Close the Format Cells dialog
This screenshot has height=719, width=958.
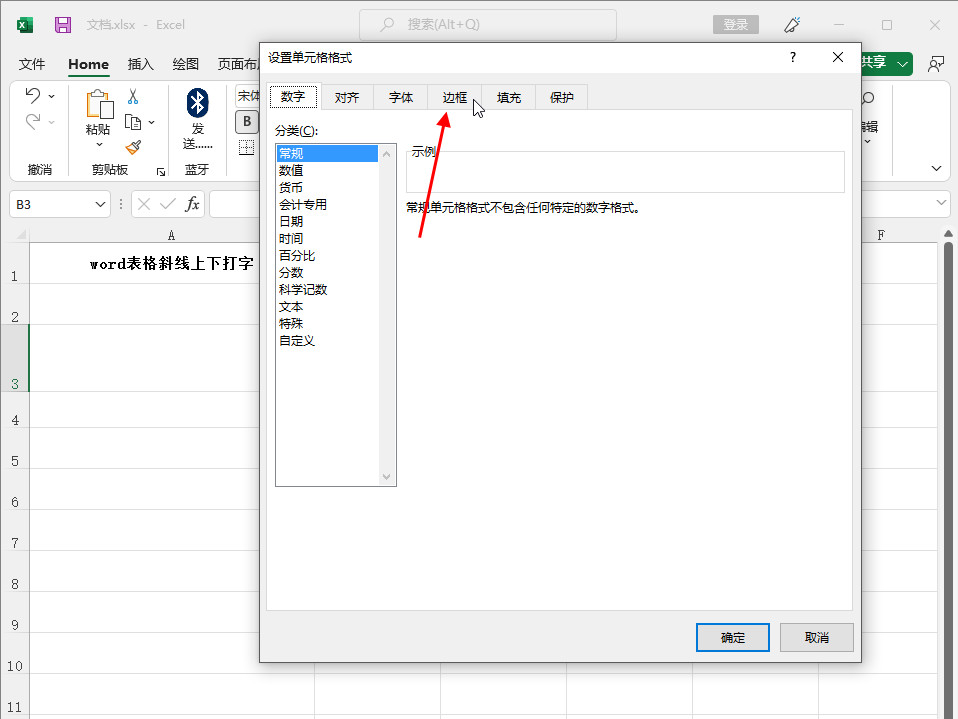click(838, 57)
